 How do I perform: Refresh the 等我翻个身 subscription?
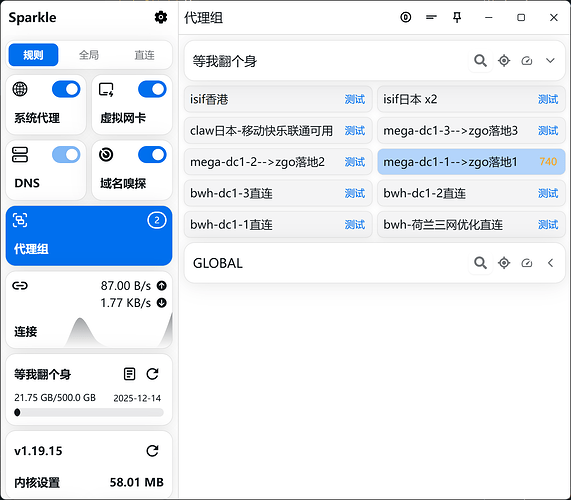point(152,374)
